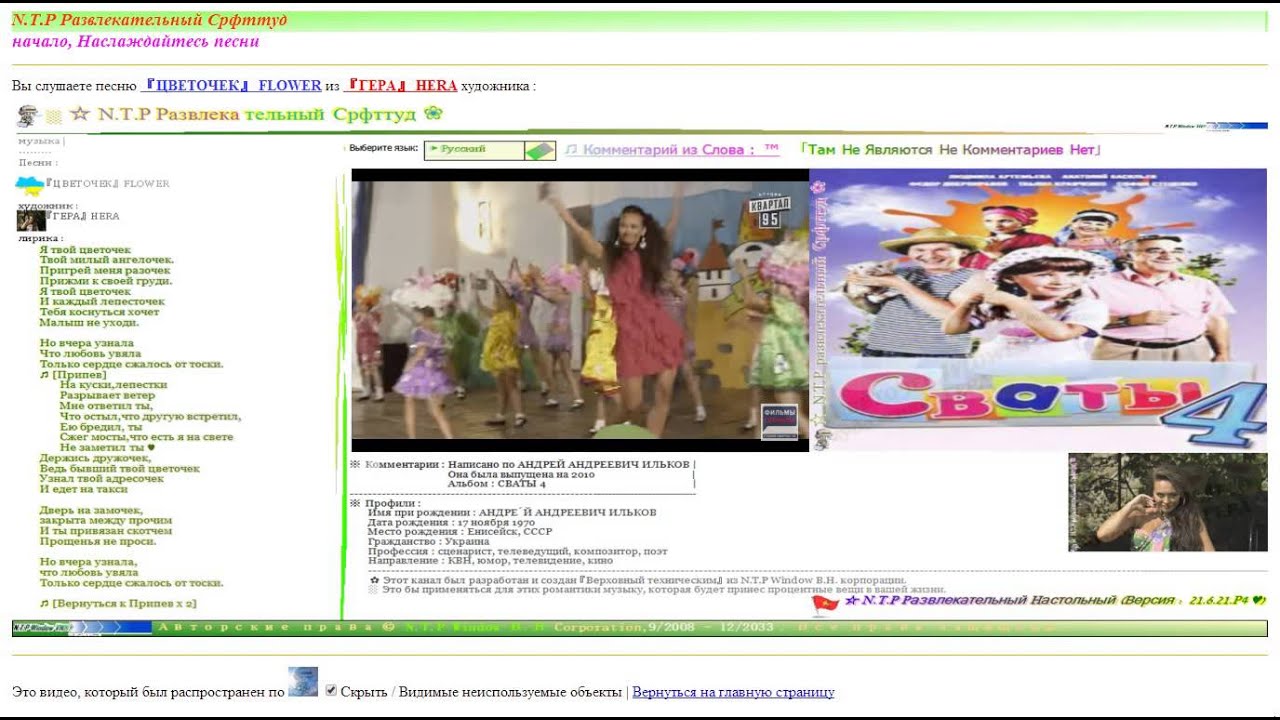The image size is (1280, 720).
Task: Click the 'N.T.P Развлекательный Срфттуд' page title
Action: (149, 21)
